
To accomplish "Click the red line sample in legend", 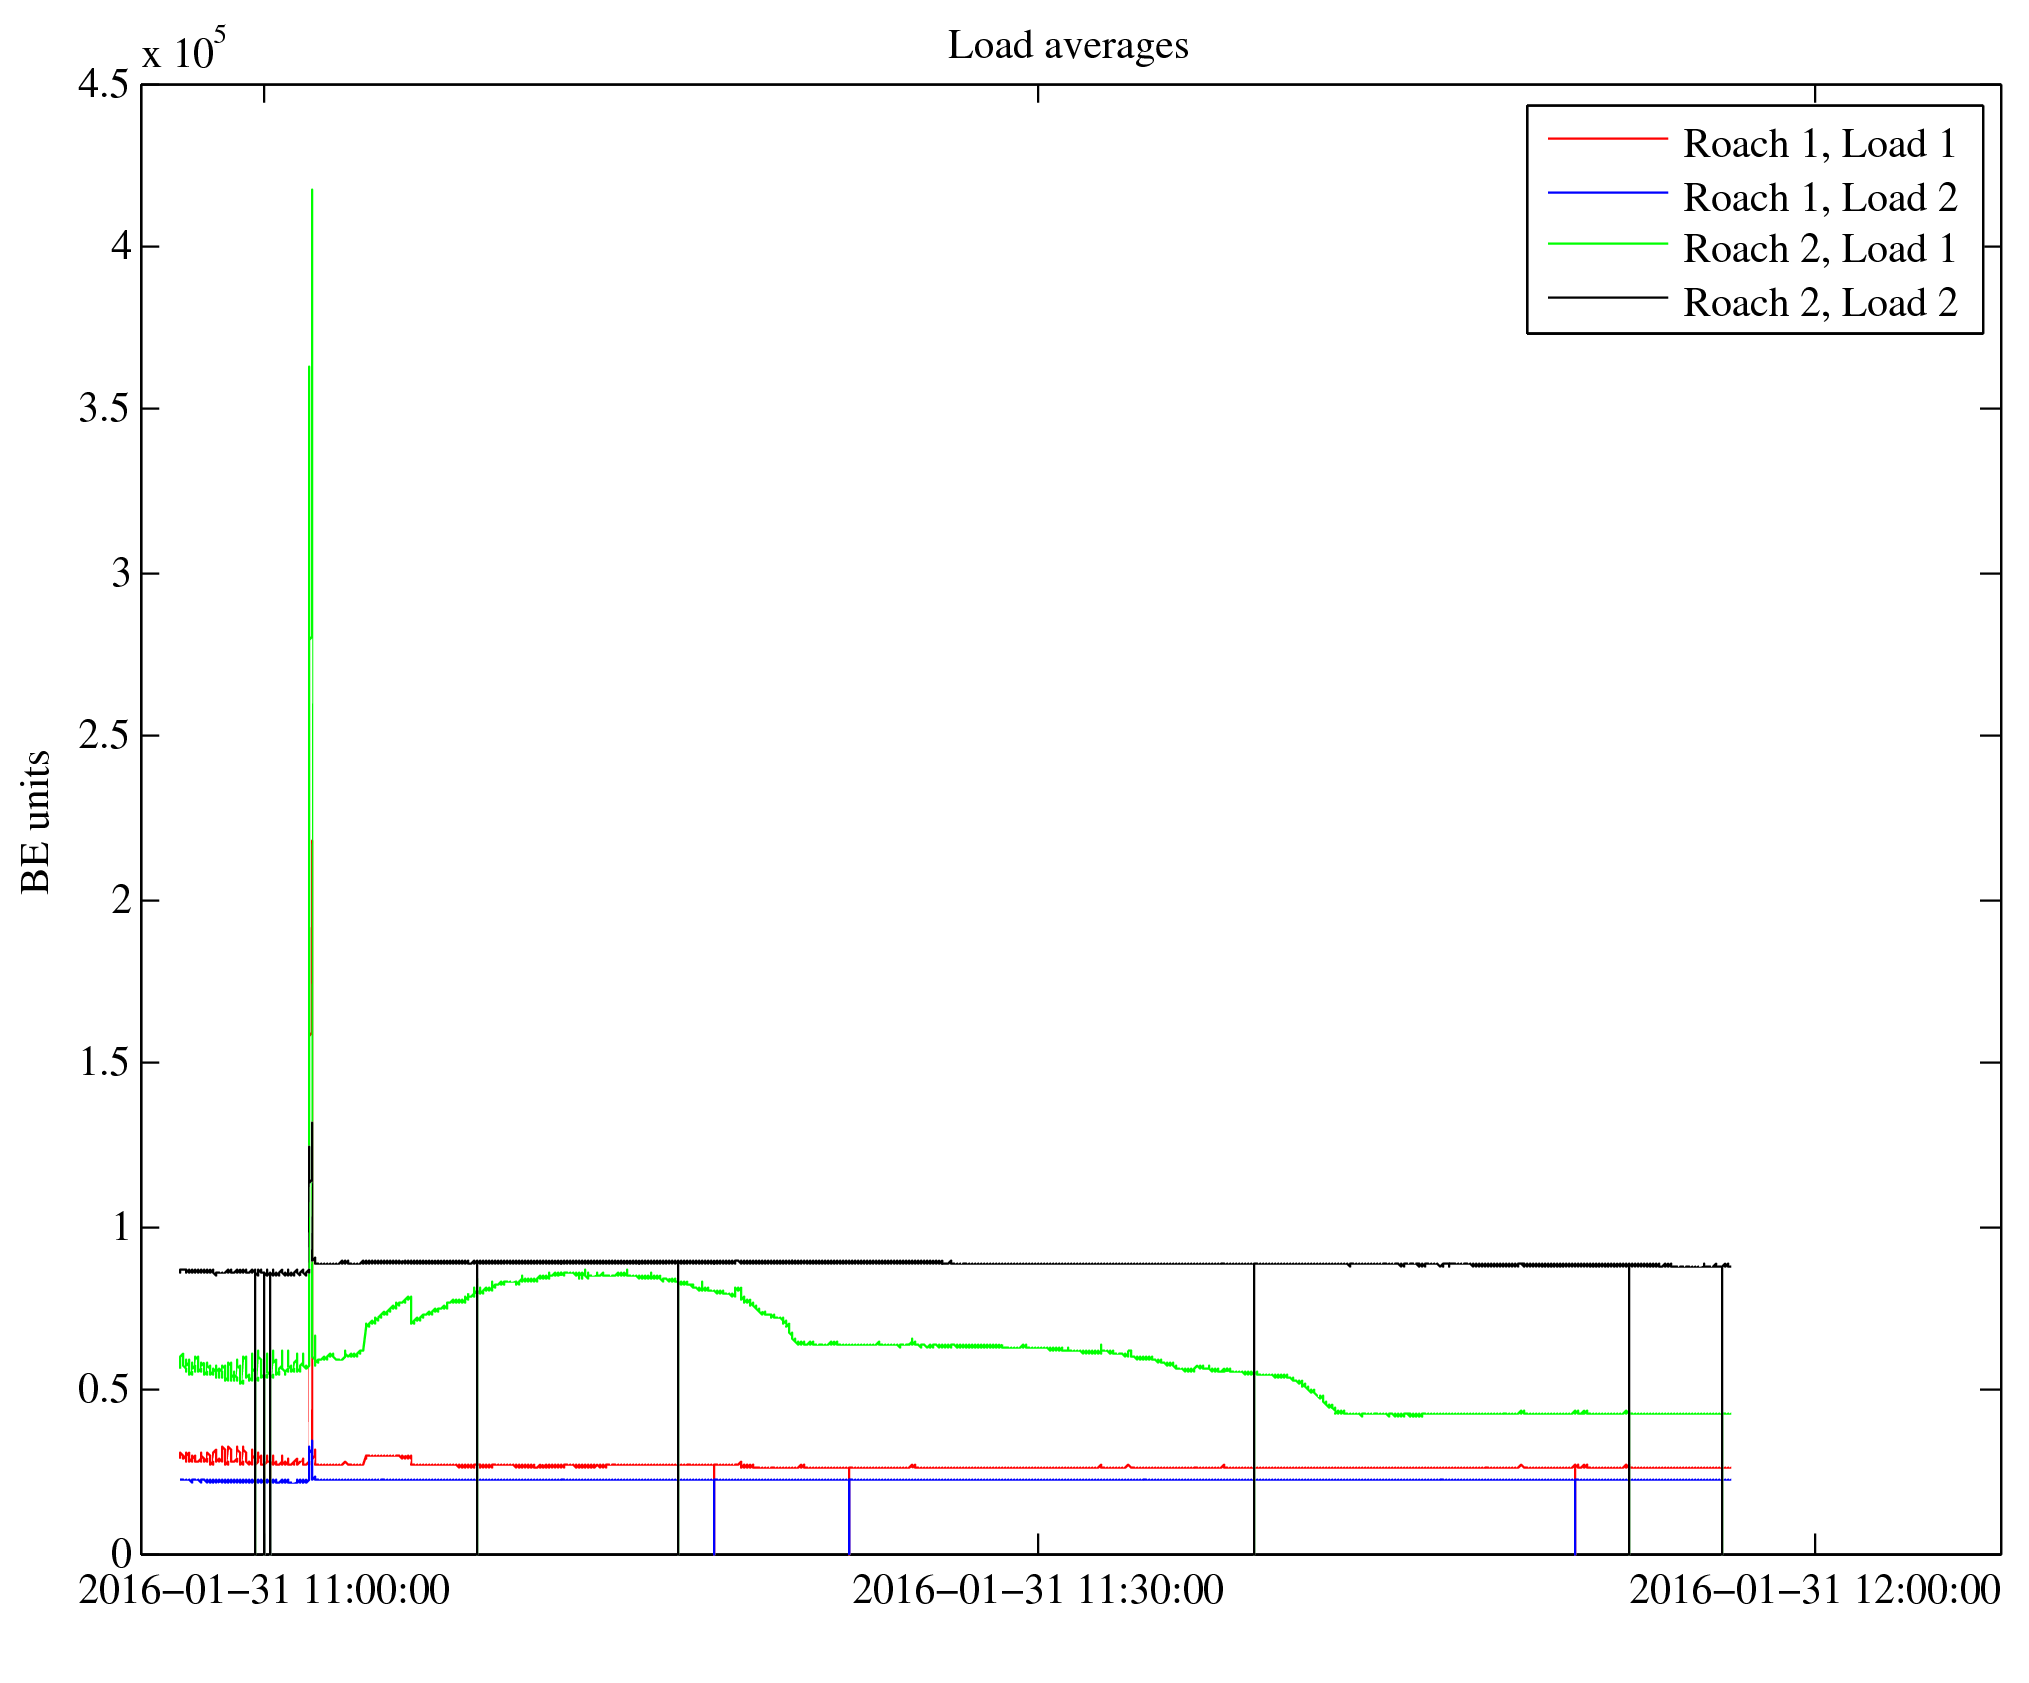I will coord(1607,138).
